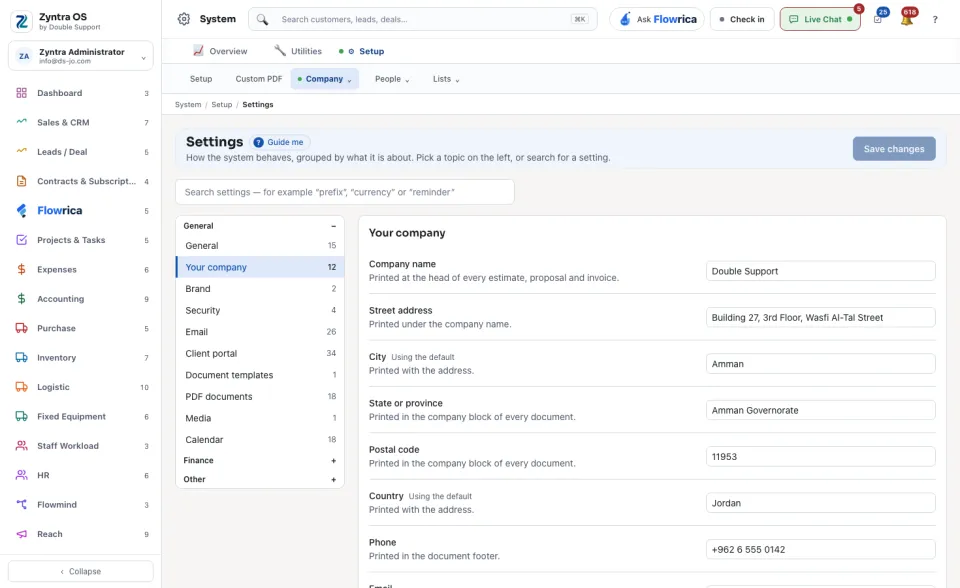Open the Flowmind icon
960x588 pixels.
point(21,505)
